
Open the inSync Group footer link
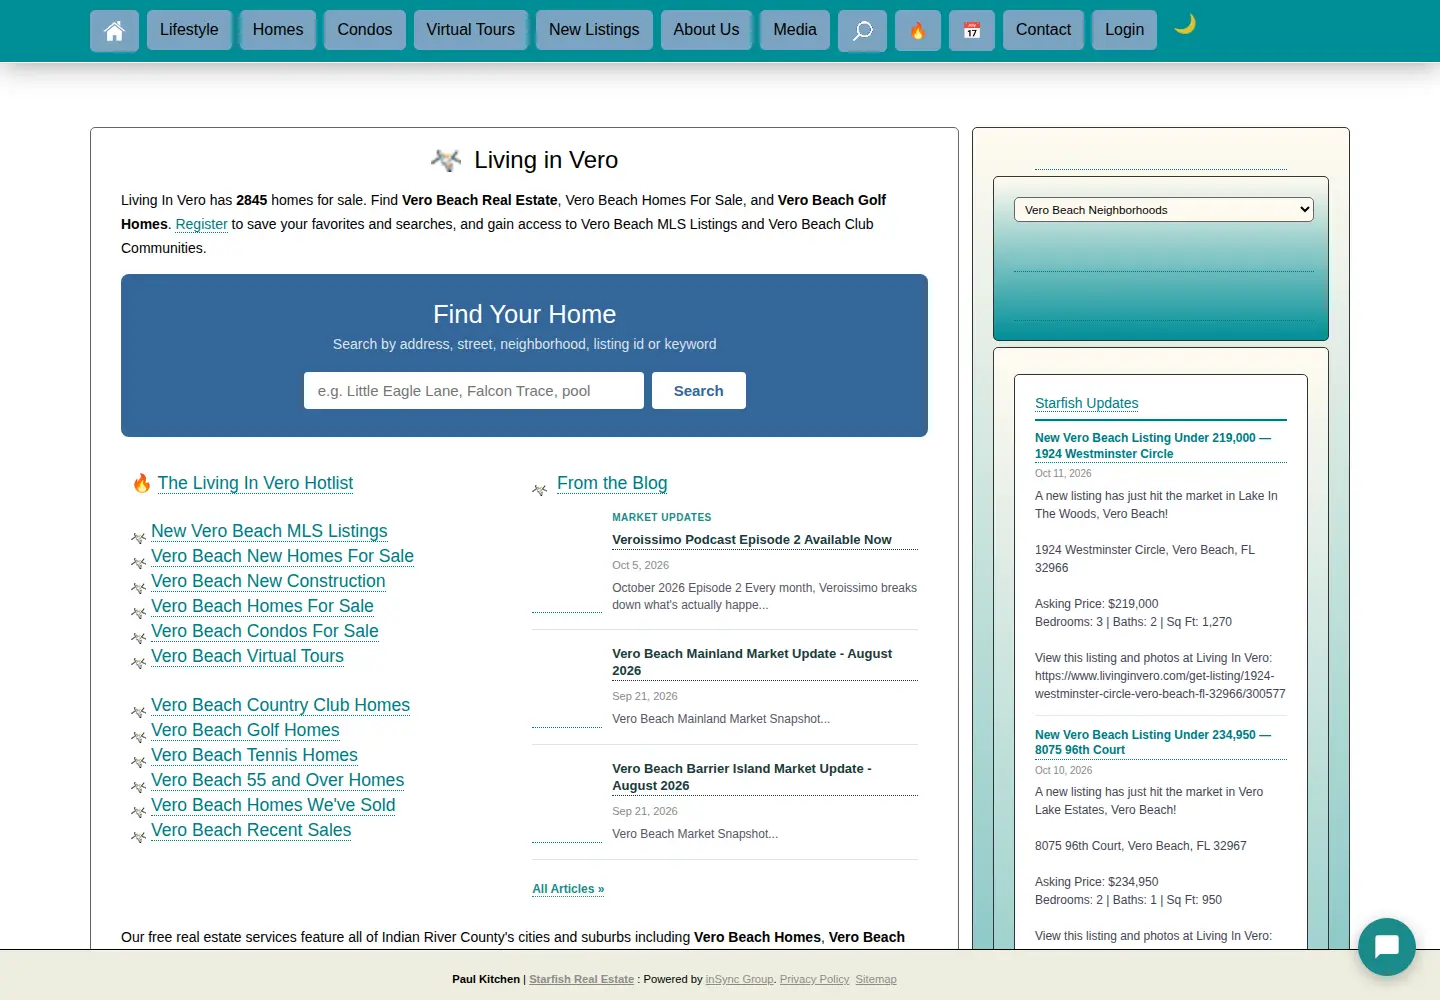pos(739,979)
